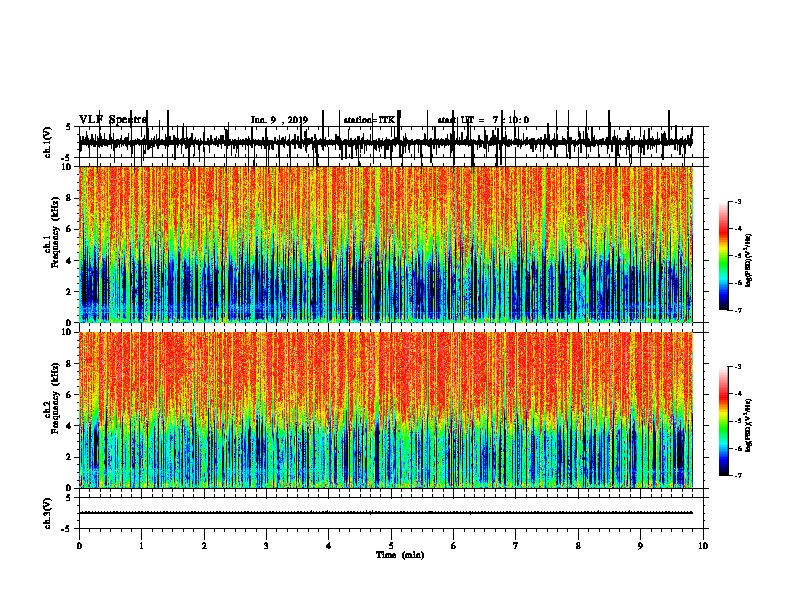Click the "1" minute tick label
This screenshot has width=792, height=612.
tap(141, 546)
